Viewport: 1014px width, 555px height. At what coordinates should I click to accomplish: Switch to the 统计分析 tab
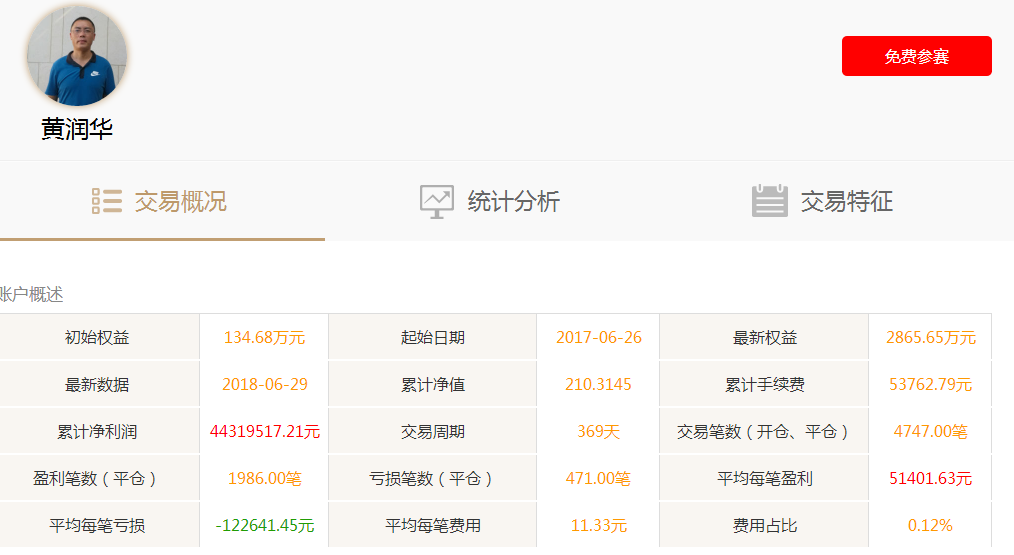(513, 202)
